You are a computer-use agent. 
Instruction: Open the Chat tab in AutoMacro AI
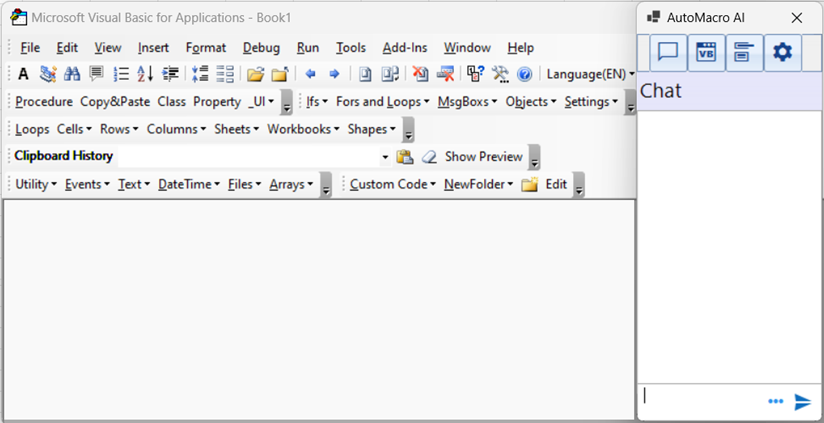click(x=668, y=53)
